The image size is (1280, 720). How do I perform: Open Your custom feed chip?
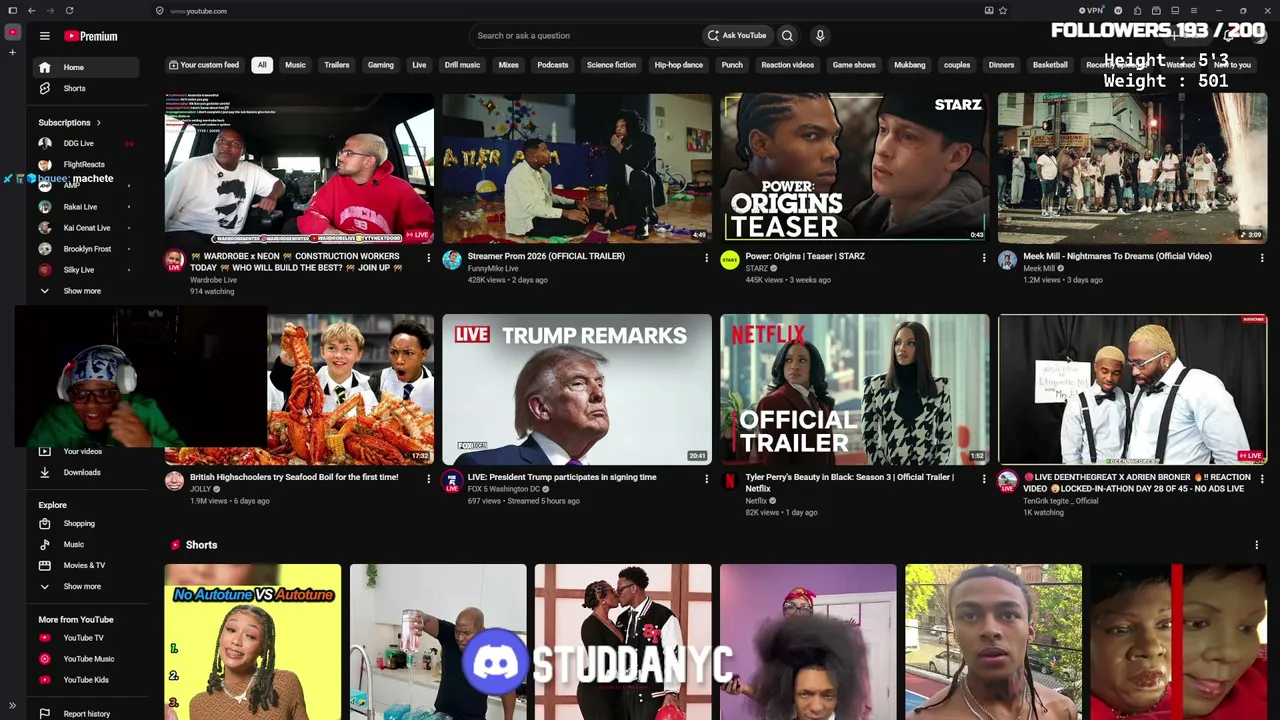[204, 65]
